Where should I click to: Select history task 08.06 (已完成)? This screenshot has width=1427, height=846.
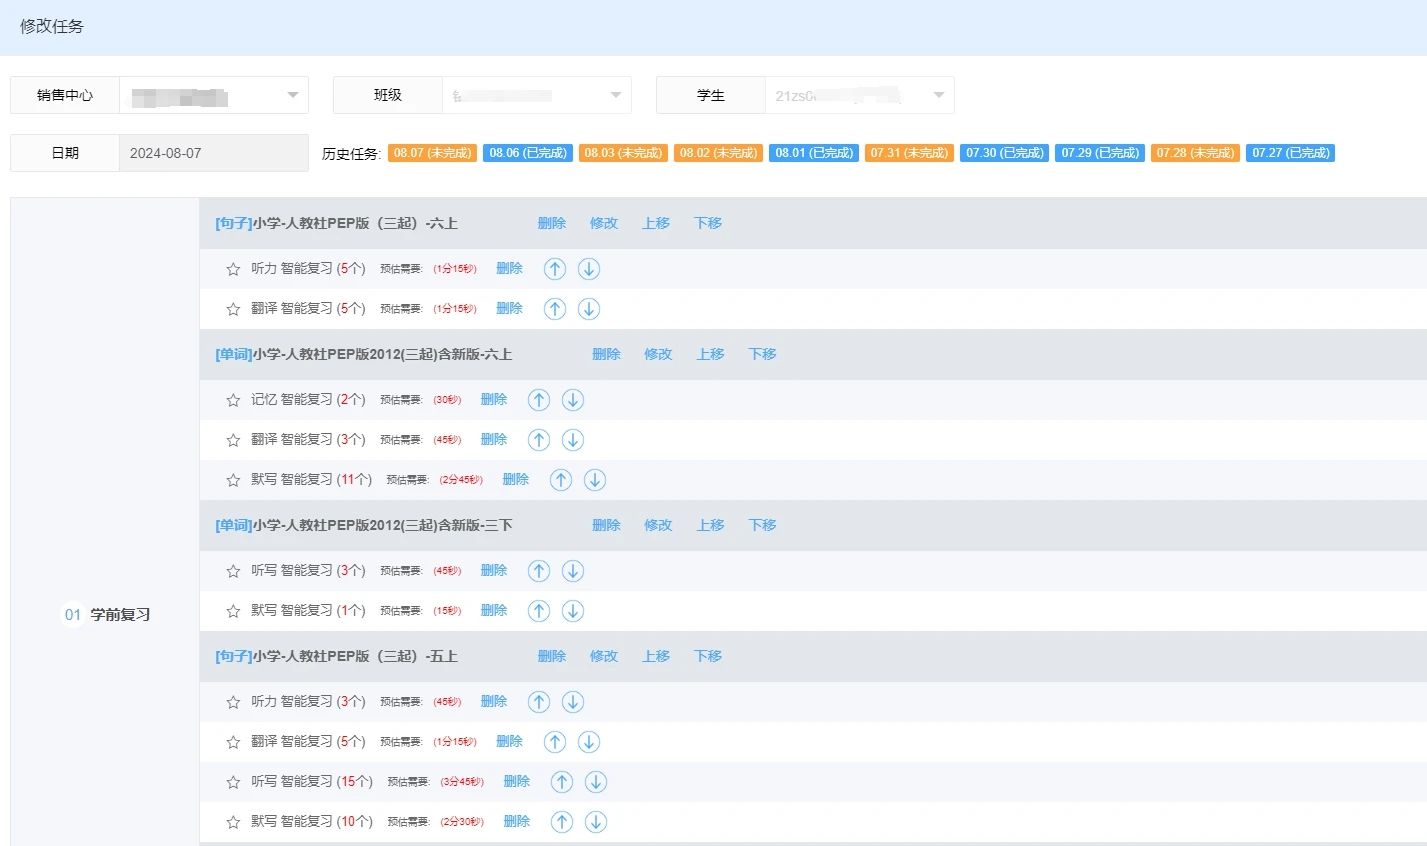pyautogui.click(x=528, y=153)
